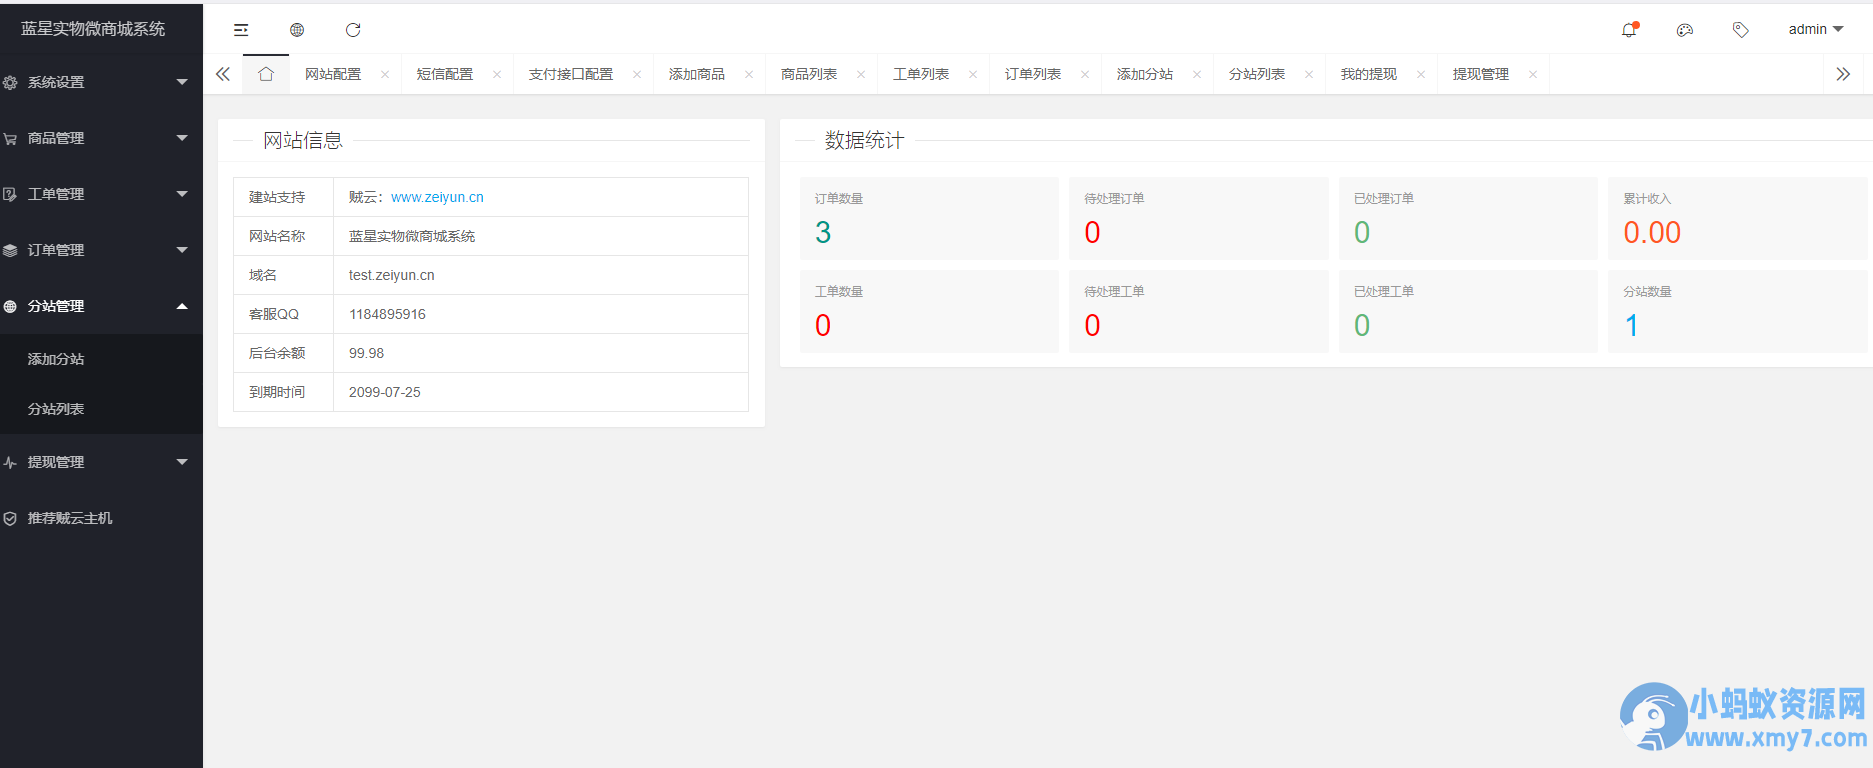Click the 待处理工单 statistics card
The width and height of the screenshot is (1873, 768).
pos(1199,311)
